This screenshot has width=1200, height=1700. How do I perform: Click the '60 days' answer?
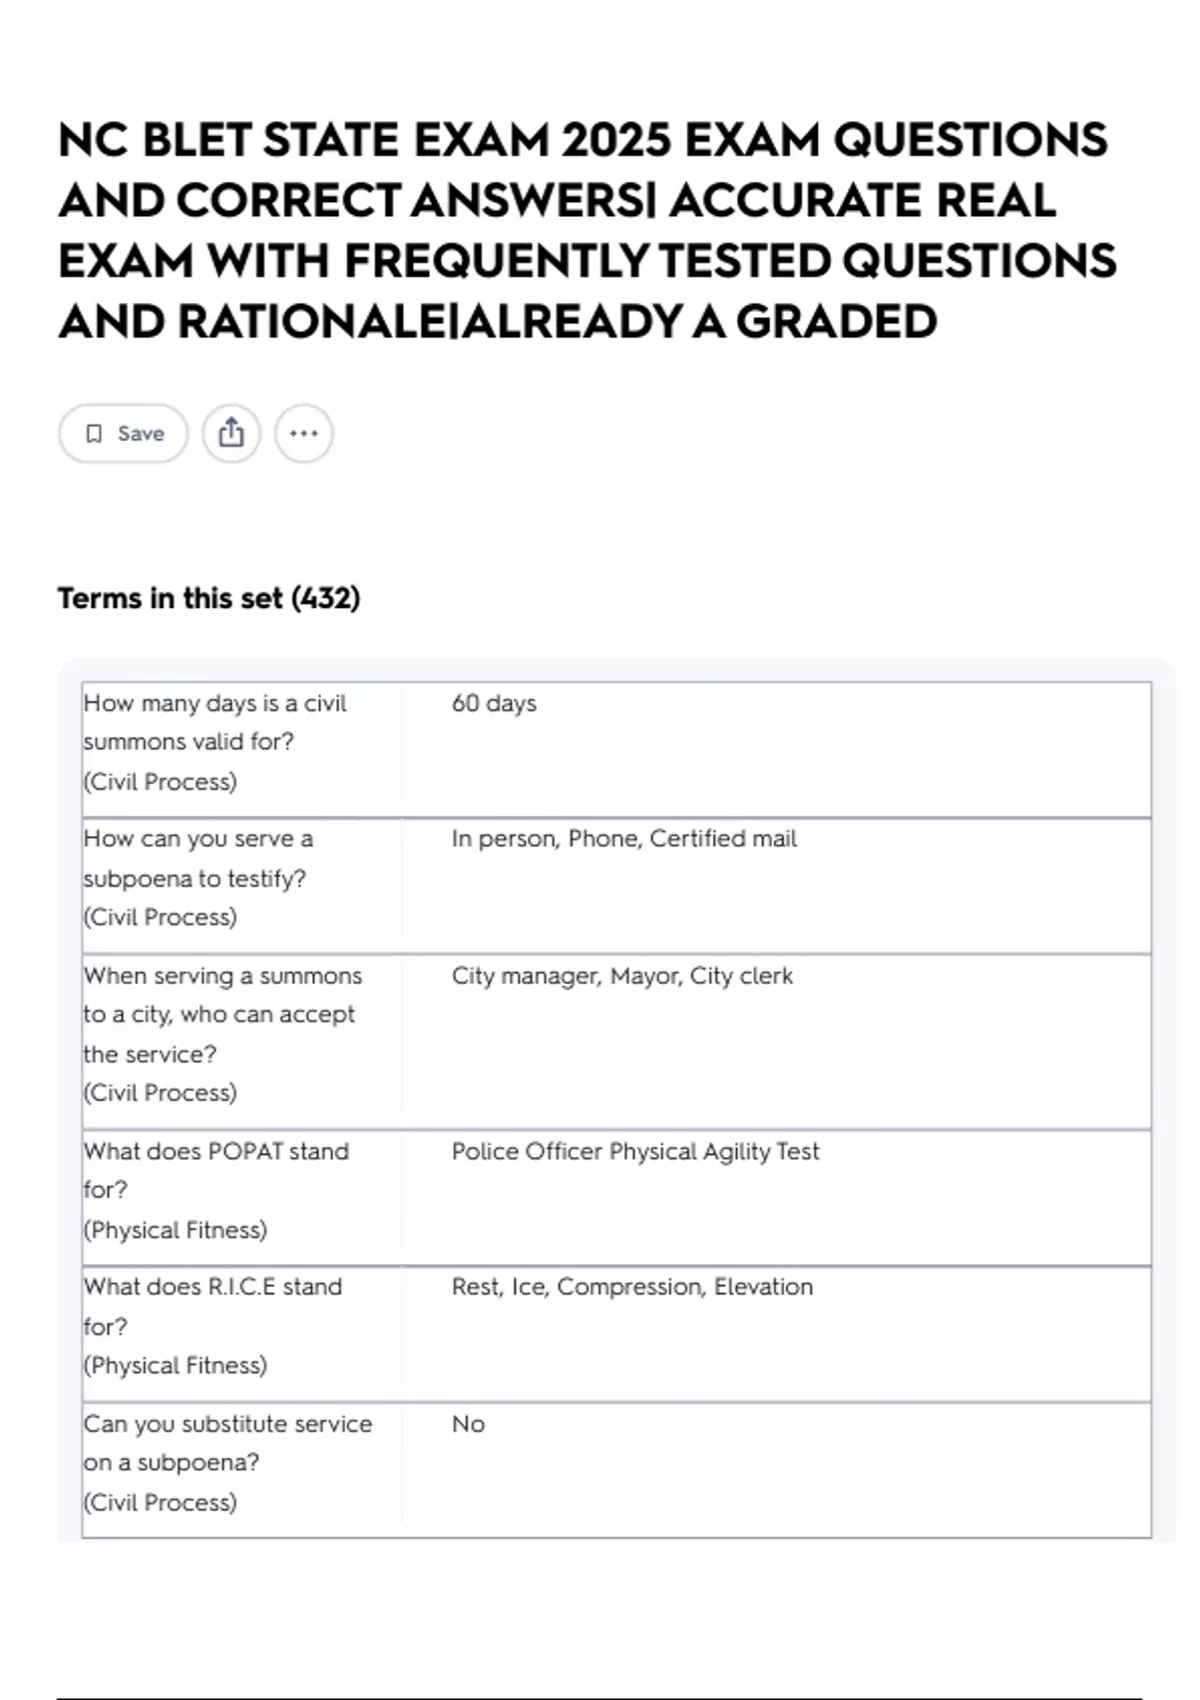(x=494, y=703)
